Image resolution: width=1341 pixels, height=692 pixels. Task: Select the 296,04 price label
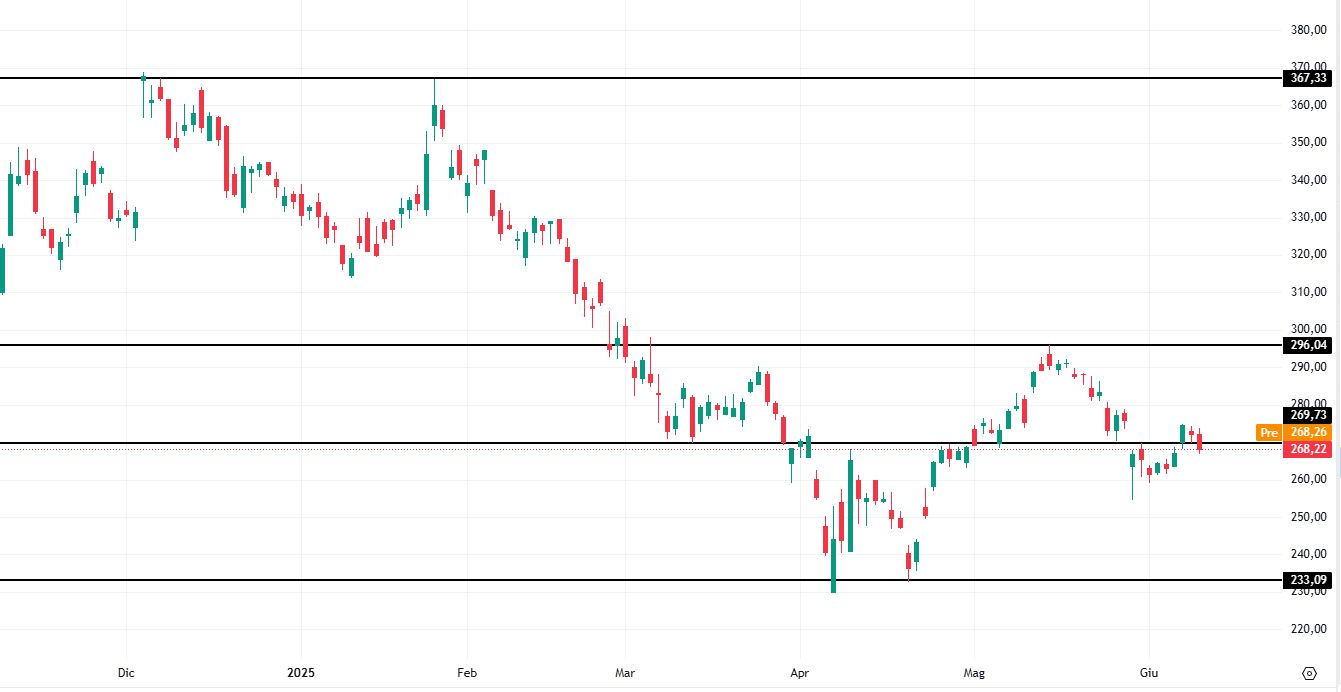pos(1308,345)
